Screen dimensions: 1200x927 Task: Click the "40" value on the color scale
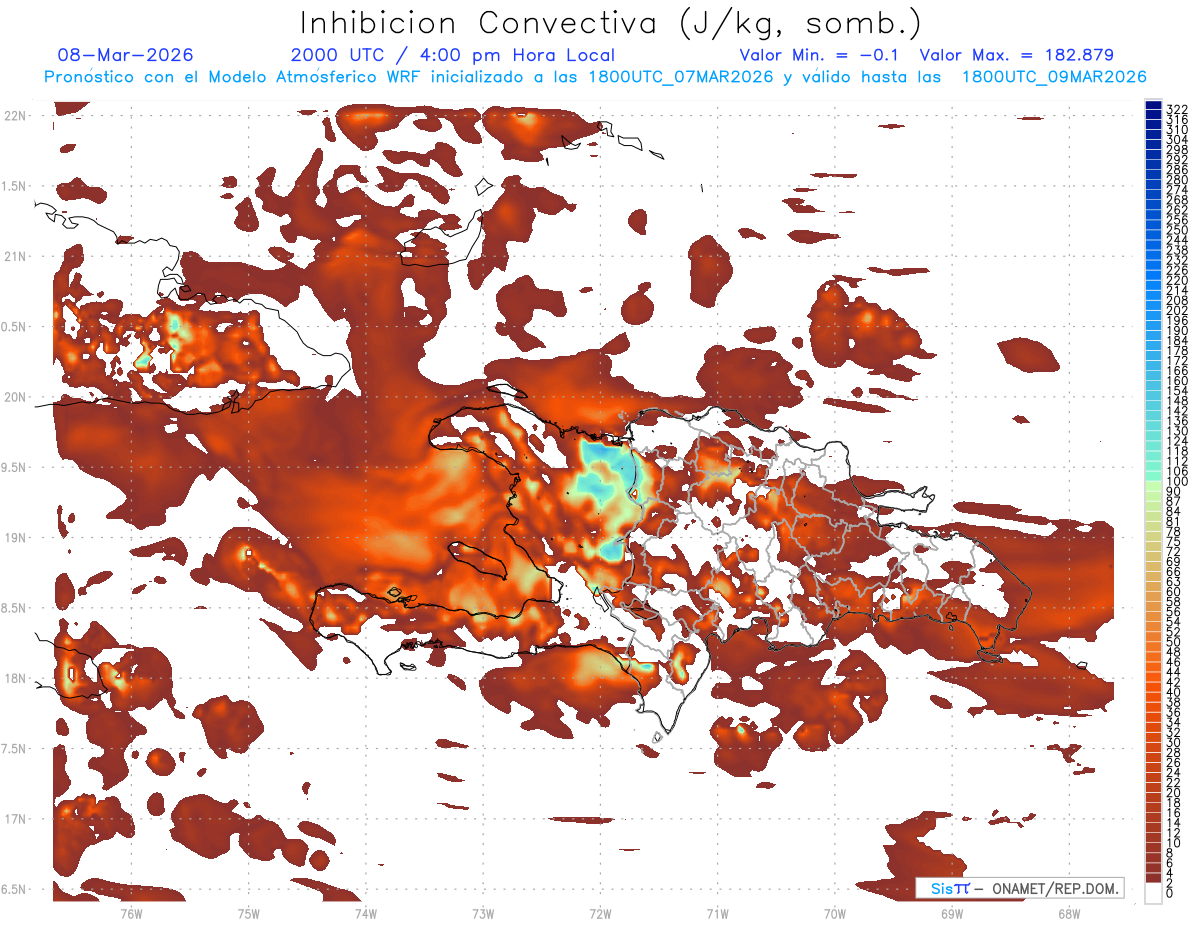pos(1173,692)
